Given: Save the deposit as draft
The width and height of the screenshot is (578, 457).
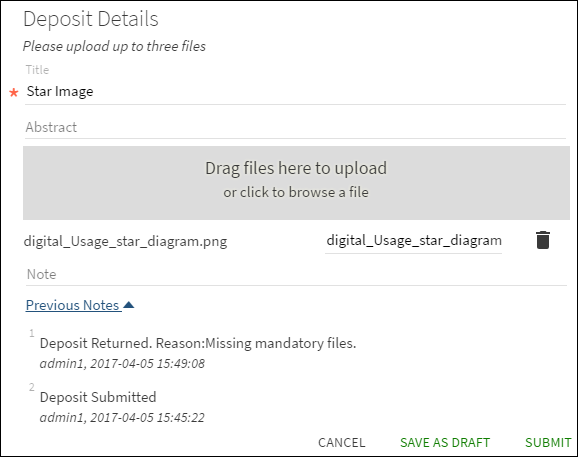Looking at the screenshot, I should (x=445, y=442).
